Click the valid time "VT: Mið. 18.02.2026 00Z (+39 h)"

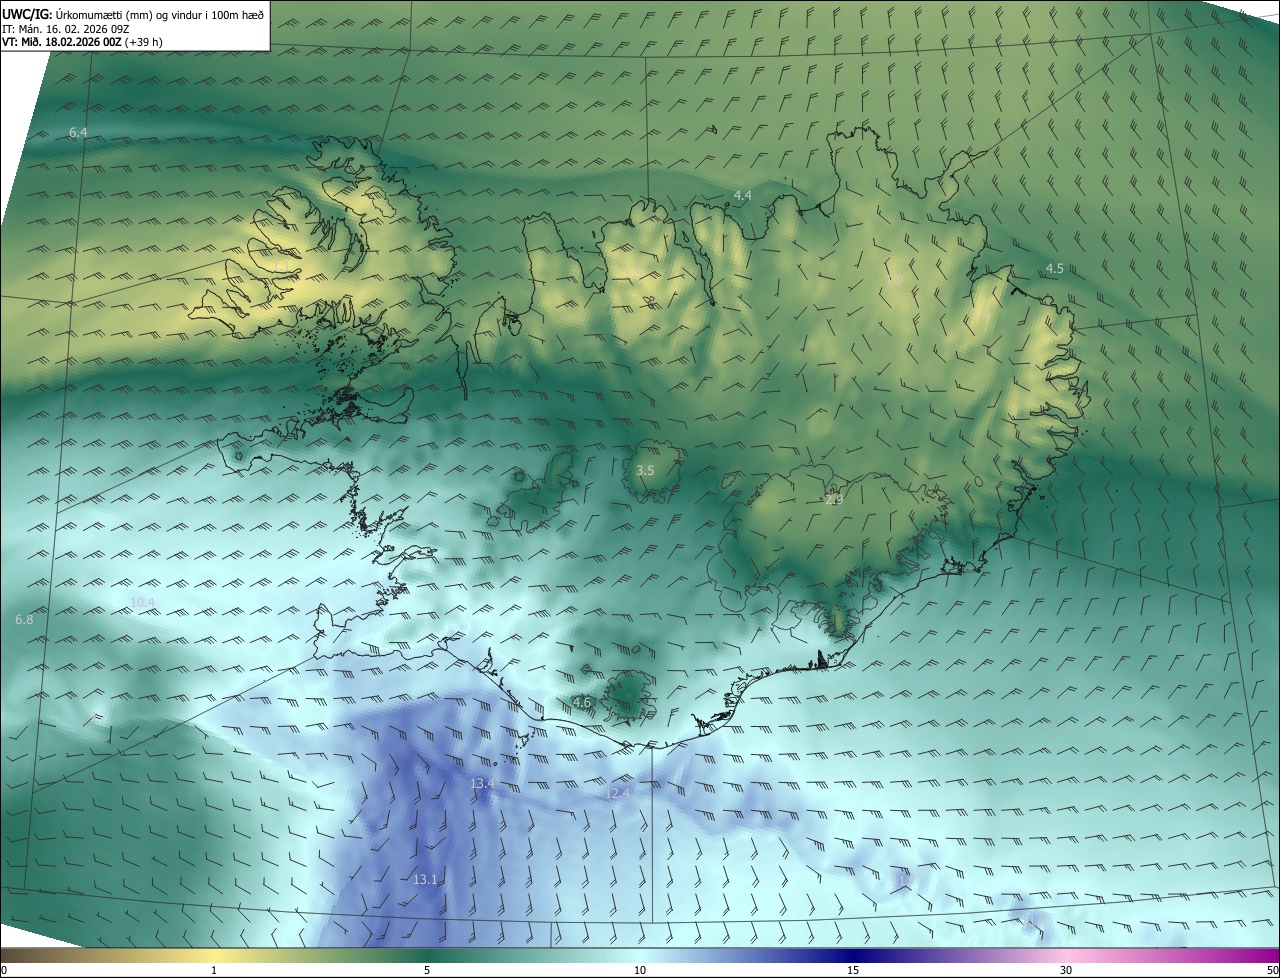82,42
